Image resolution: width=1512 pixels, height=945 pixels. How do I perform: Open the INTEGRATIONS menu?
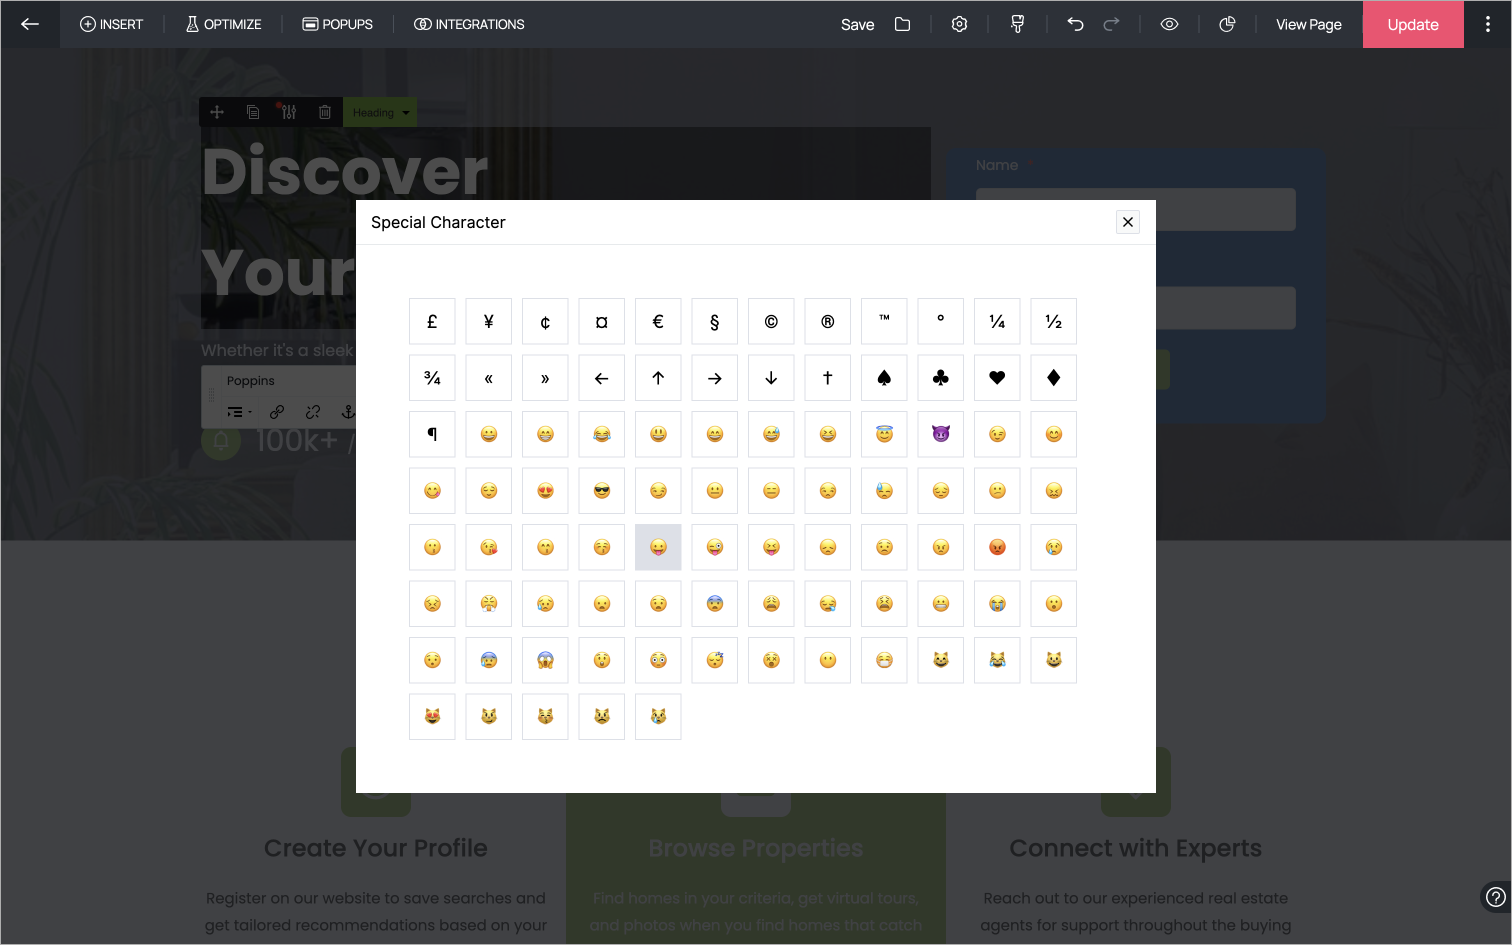[469, 24]
